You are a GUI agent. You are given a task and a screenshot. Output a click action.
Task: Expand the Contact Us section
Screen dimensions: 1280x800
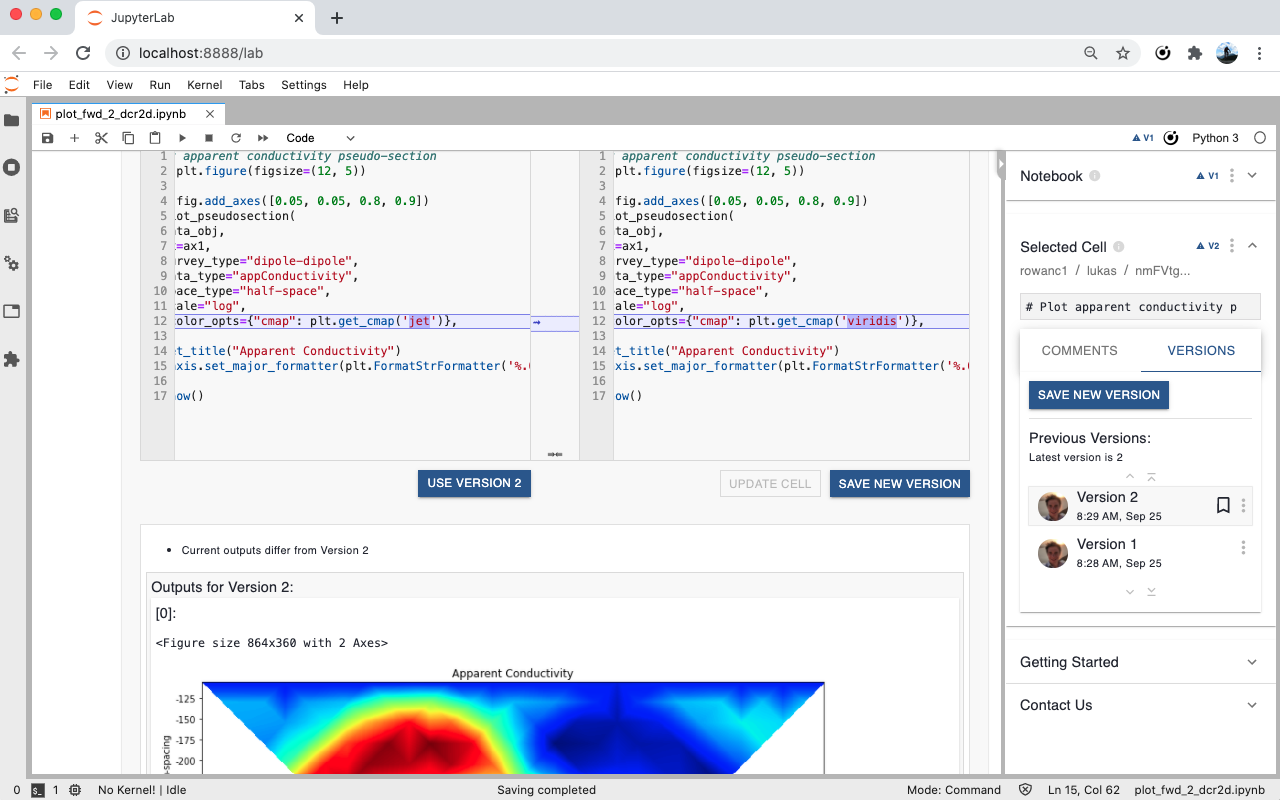(x=1251, y=705)
